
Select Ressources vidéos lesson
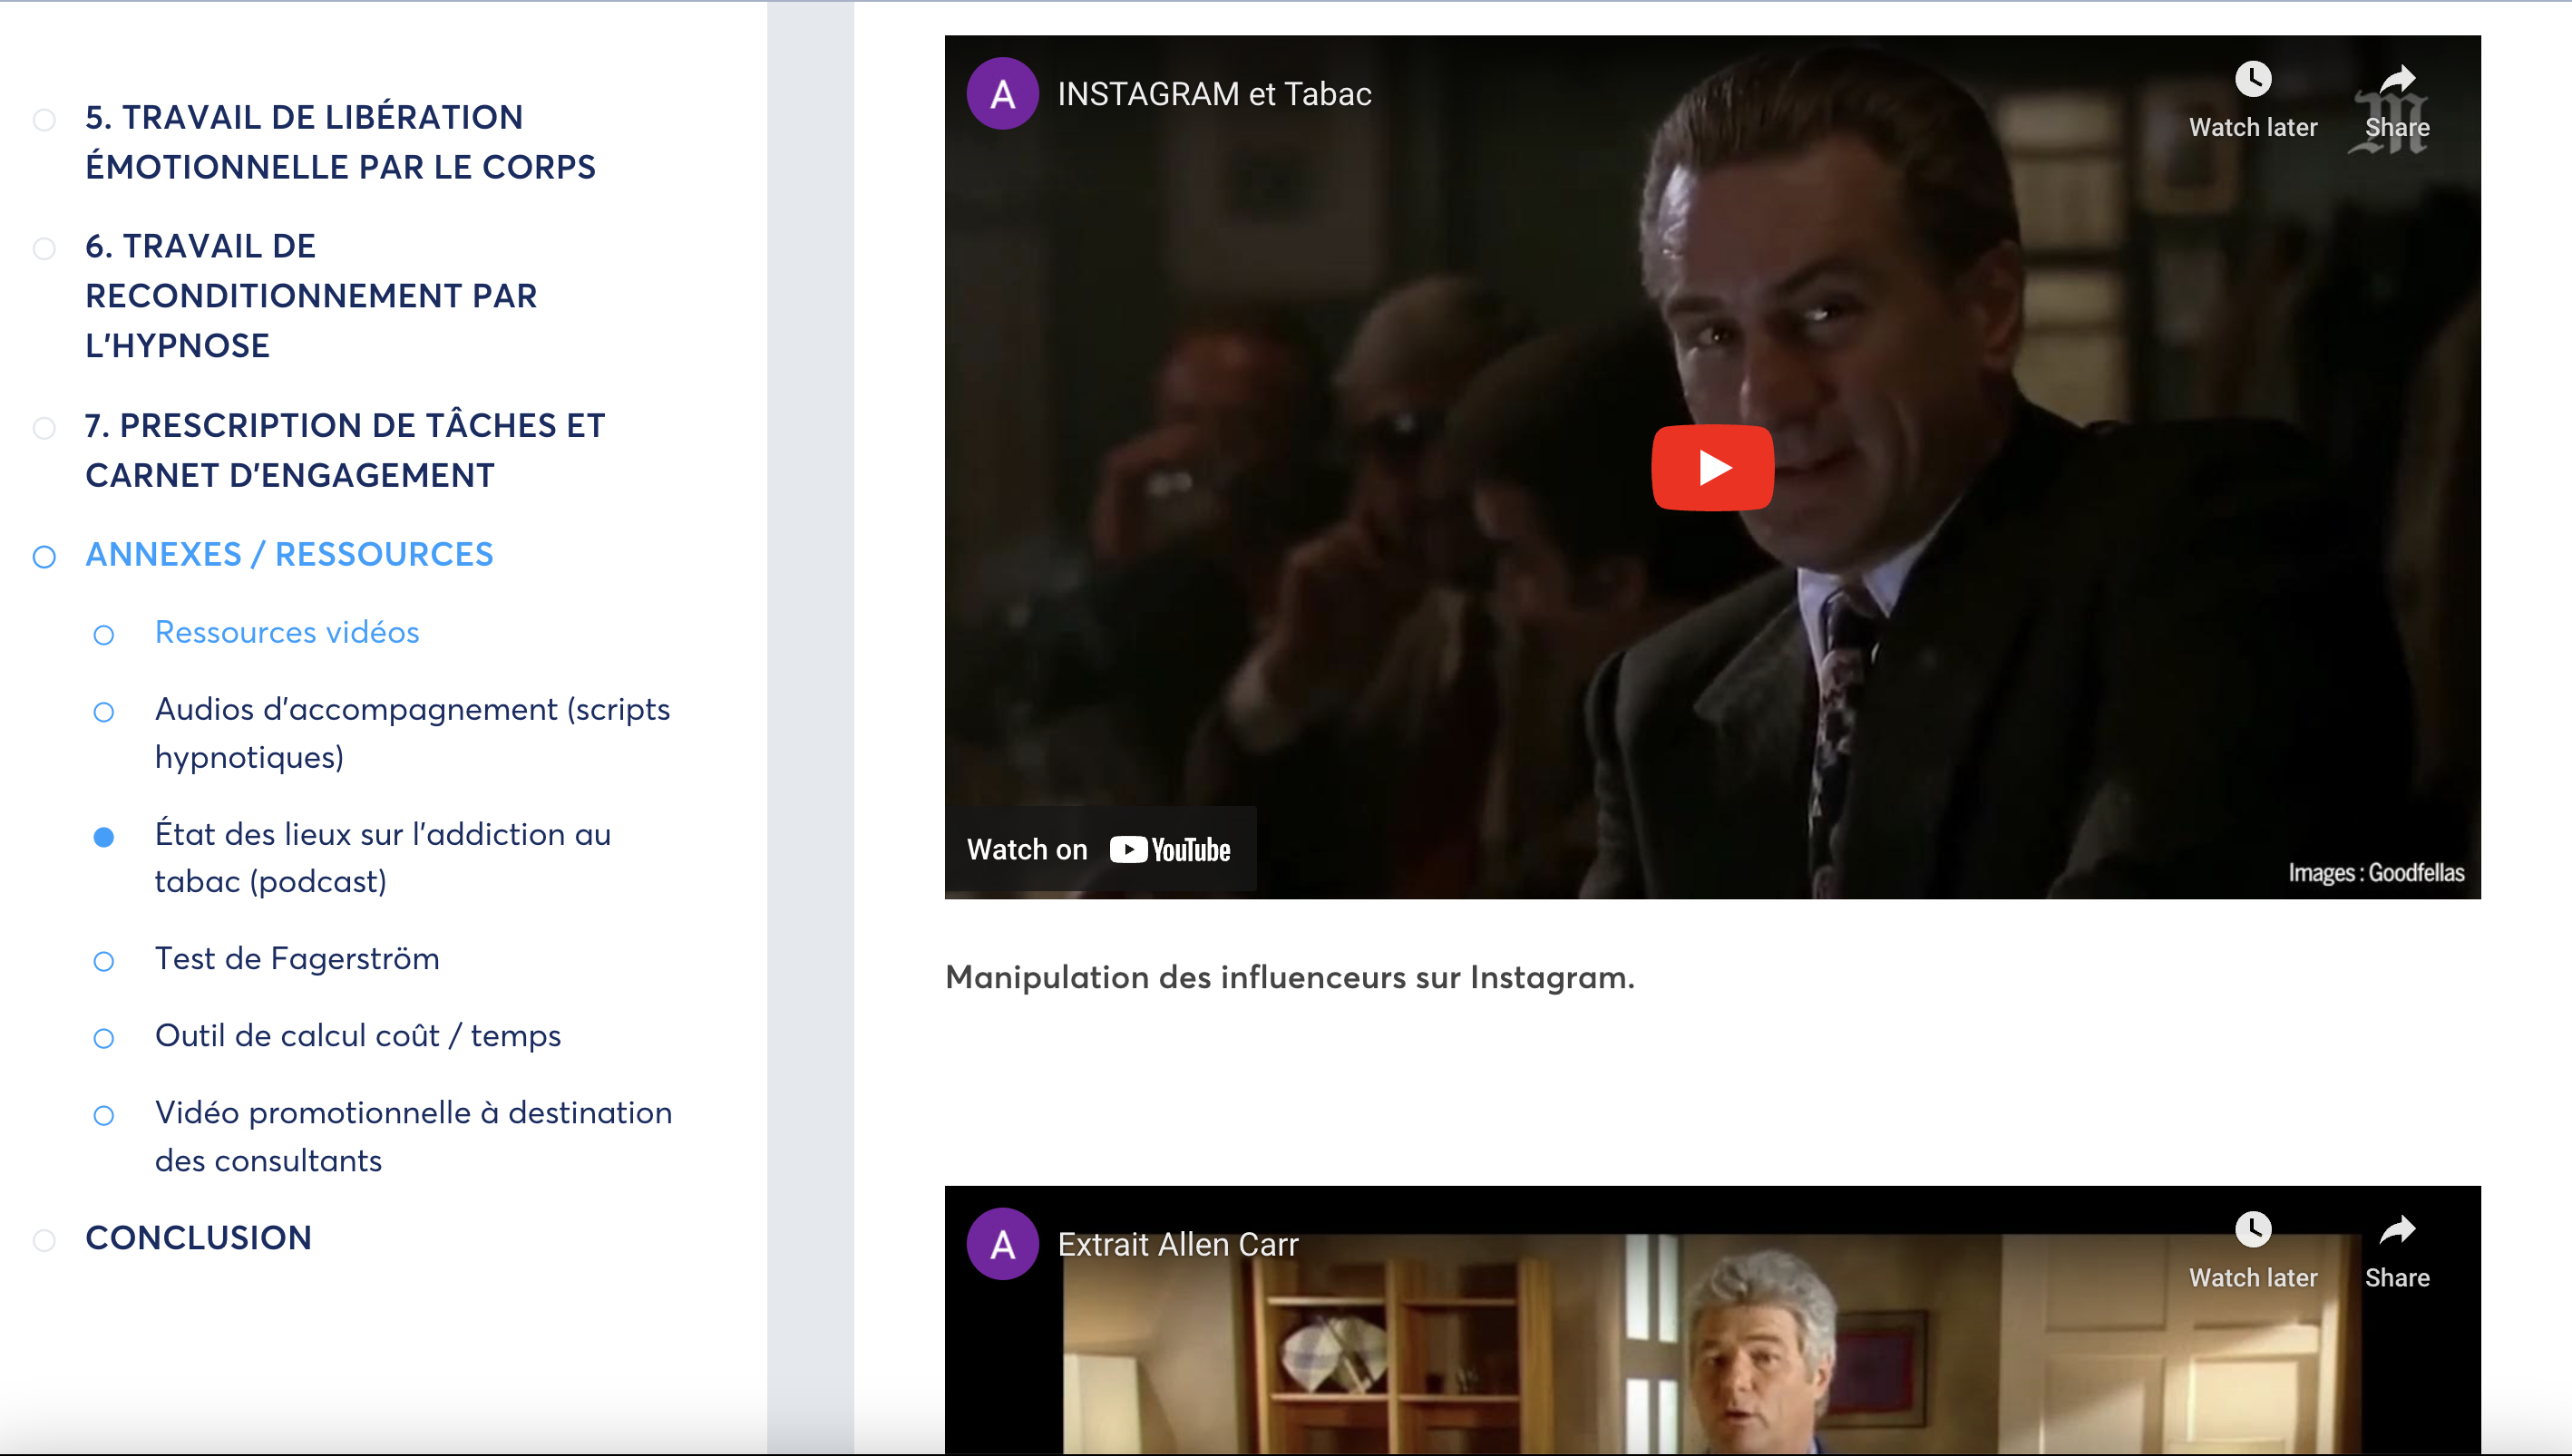point(287,632)
